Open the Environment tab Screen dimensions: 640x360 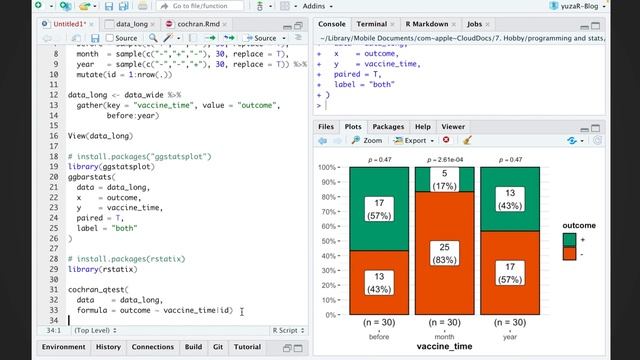click(64, 347)
